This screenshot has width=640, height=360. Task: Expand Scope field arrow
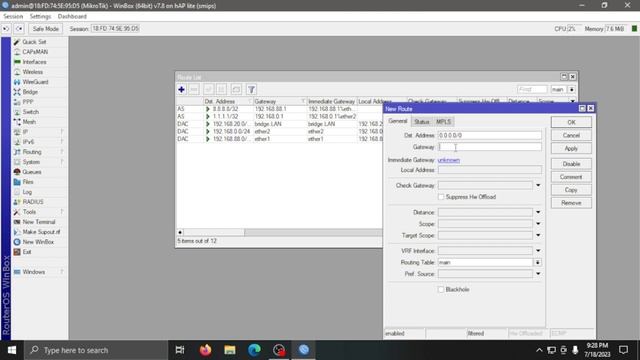(x=538, y=224)
